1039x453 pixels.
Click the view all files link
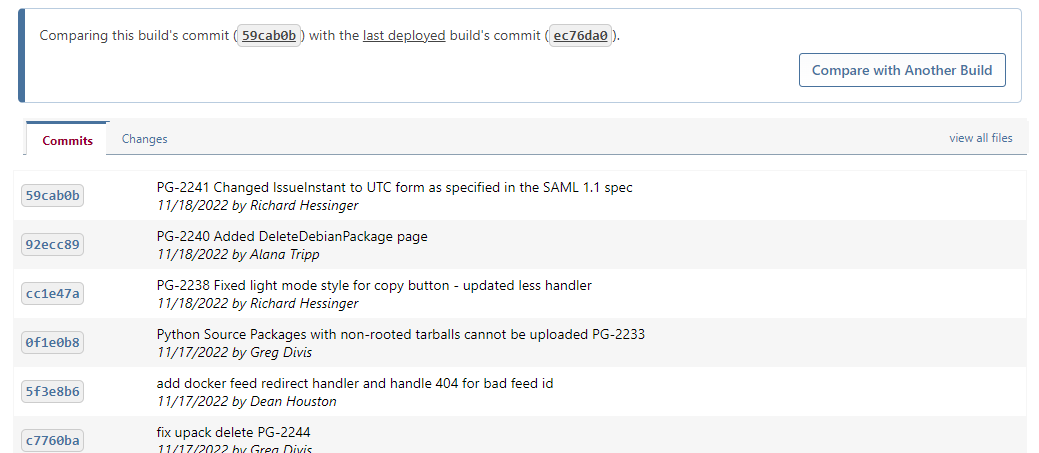click(x=980, y=138)
